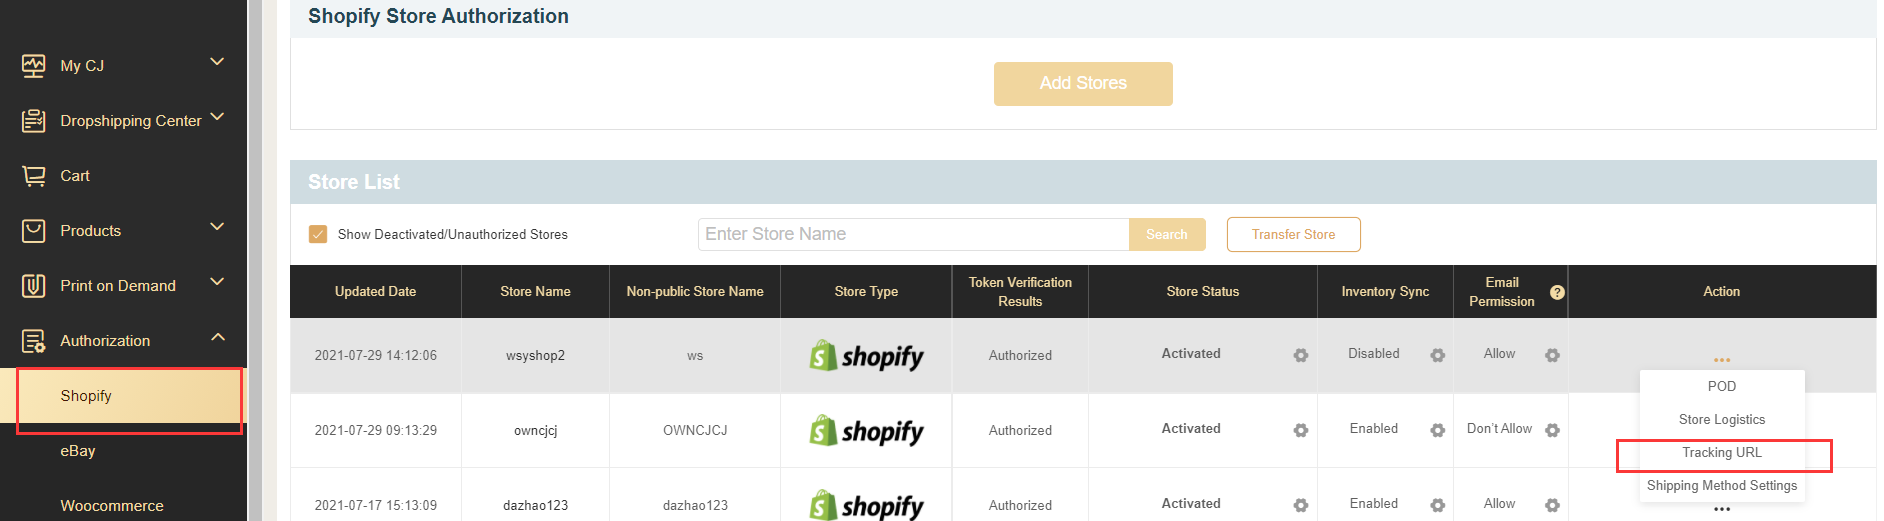Image resolution: width=1884 pixels, height=521 pixels.
Task: Click the Email Permission help question icon
Action: (1556, 292)
